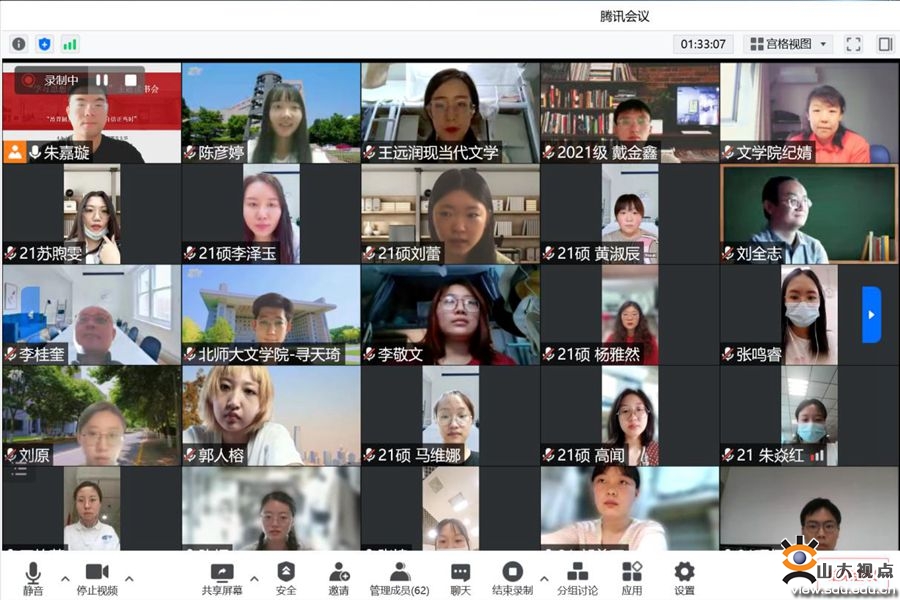Screen dimensions: 900x600
Task: Click 结束录制 to end recording
Action: pos(512,578)
